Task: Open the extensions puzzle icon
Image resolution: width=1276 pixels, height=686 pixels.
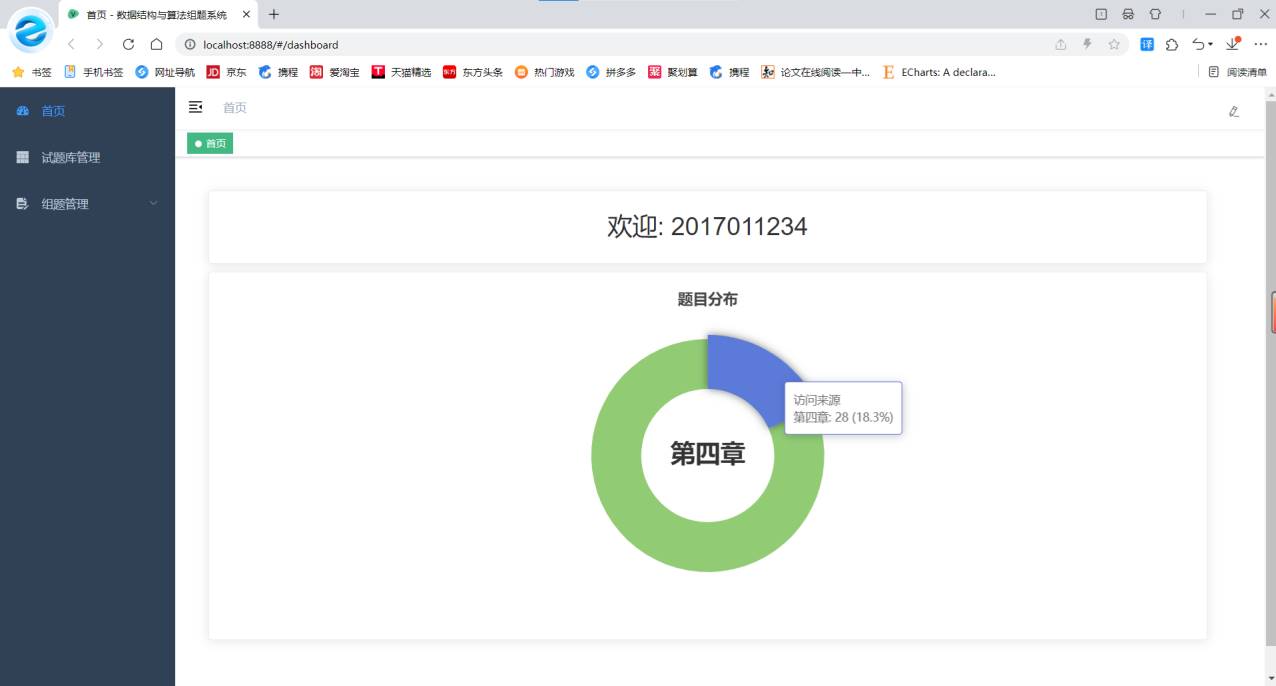Action: 1172,44
